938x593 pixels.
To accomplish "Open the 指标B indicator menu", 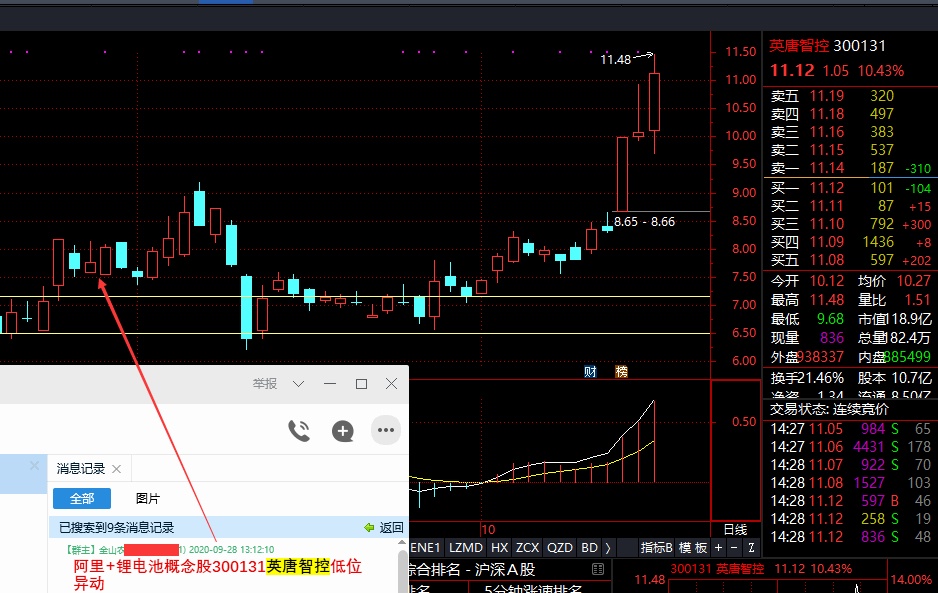I will (656, 548).
